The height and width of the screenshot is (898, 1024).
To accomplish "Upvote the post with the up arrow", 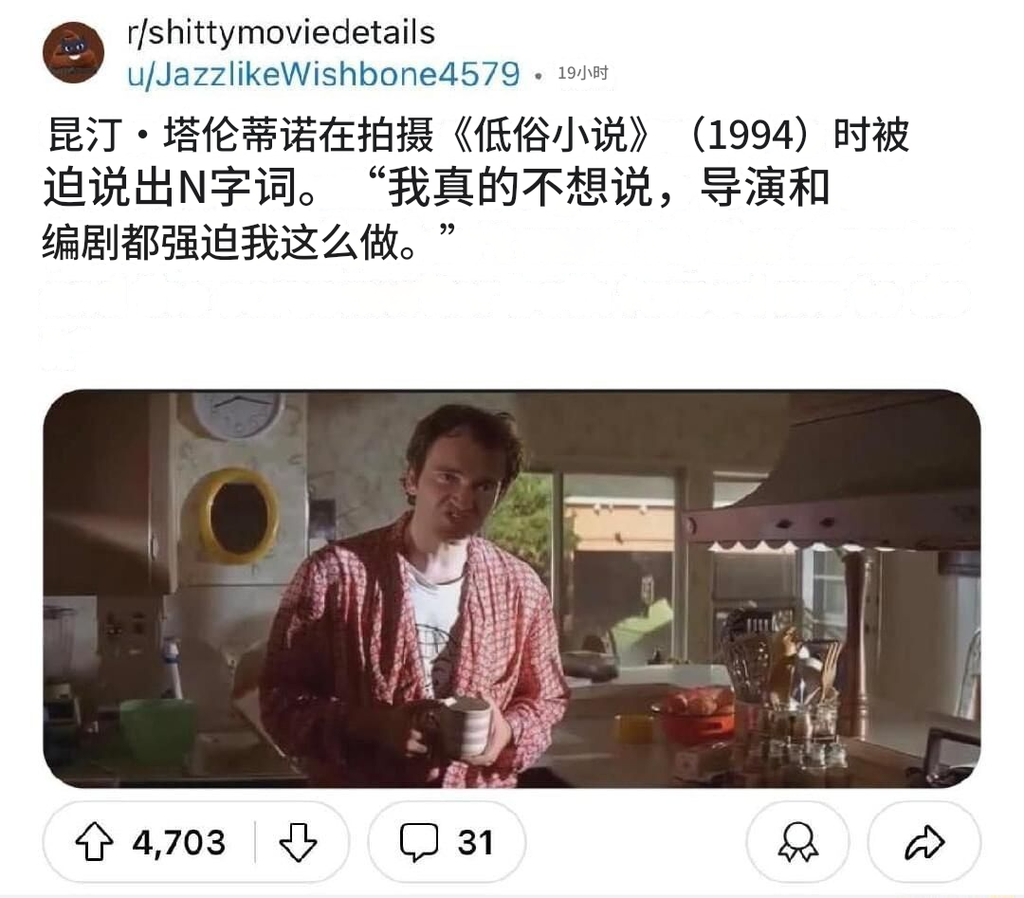I will point(94,841).
